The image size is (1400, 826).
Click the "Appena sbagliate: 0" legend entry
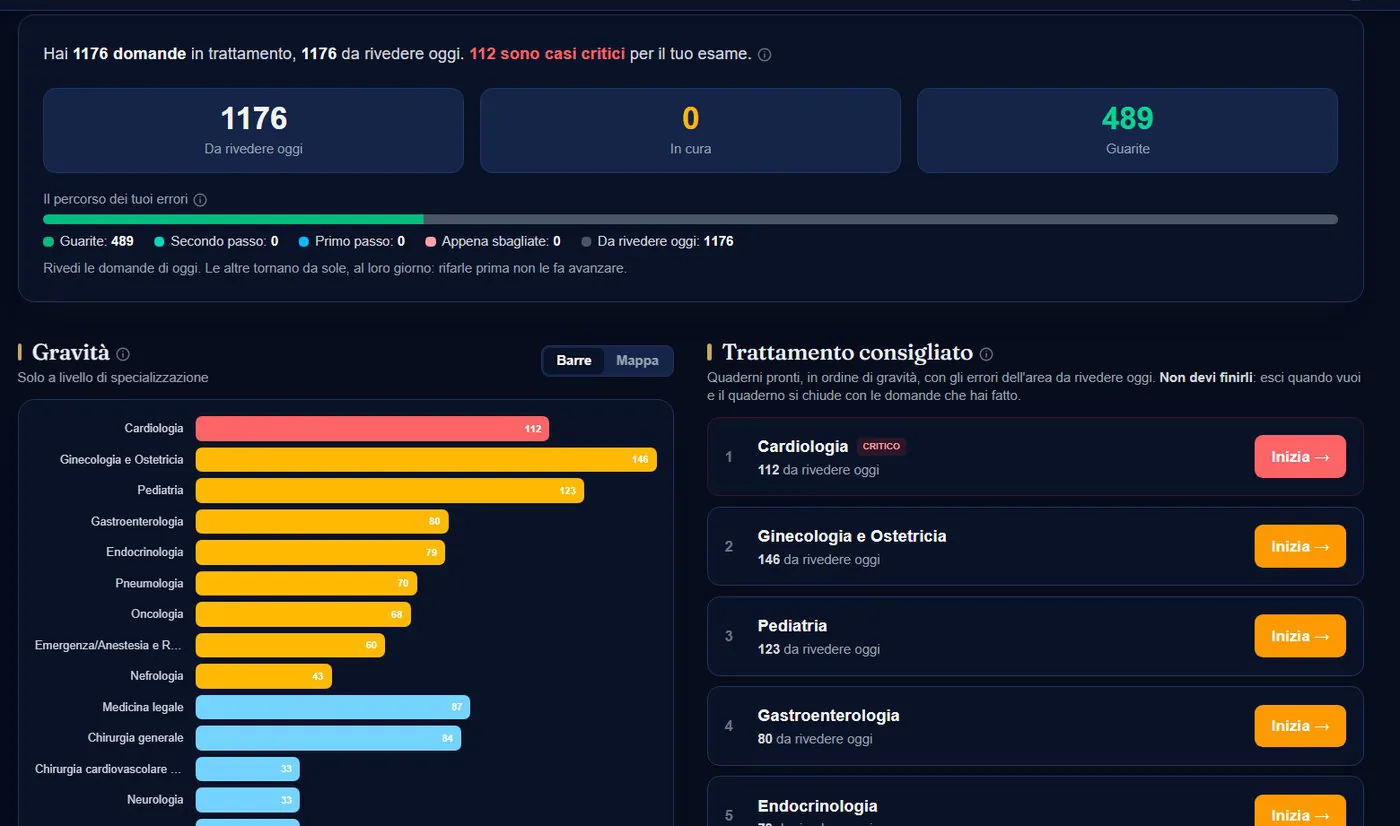(x=493, y=241)
